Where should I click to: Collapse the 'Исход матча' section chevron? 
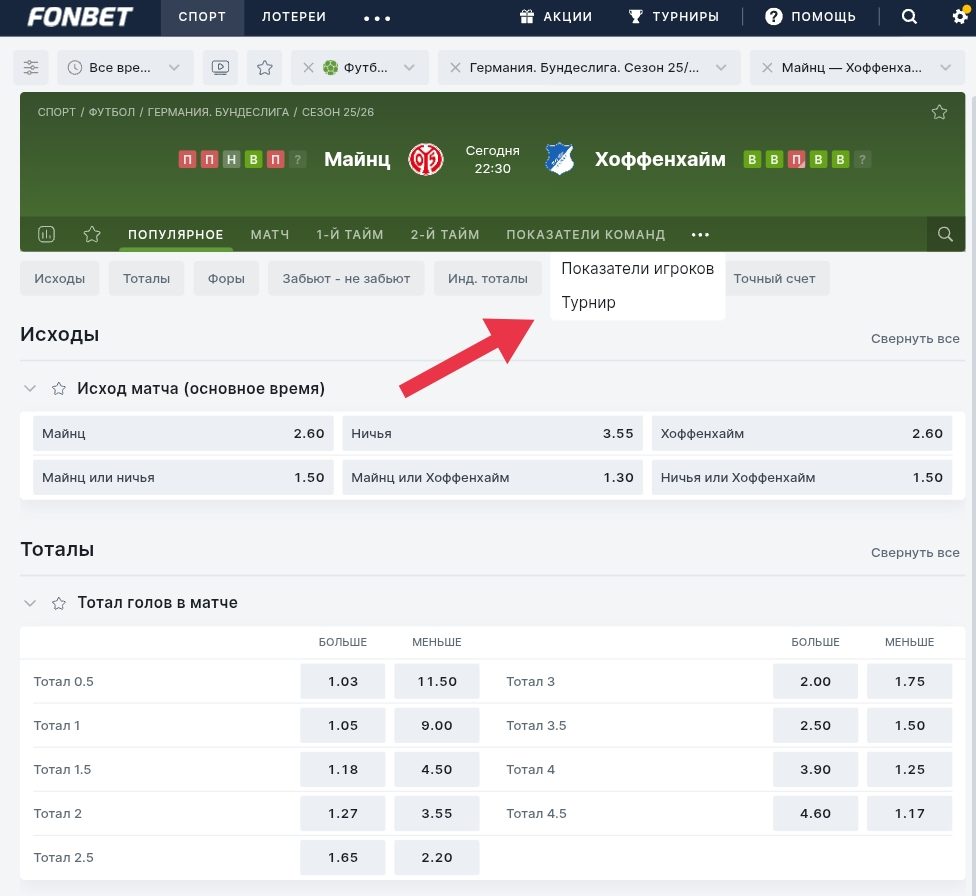coord(30,389)
